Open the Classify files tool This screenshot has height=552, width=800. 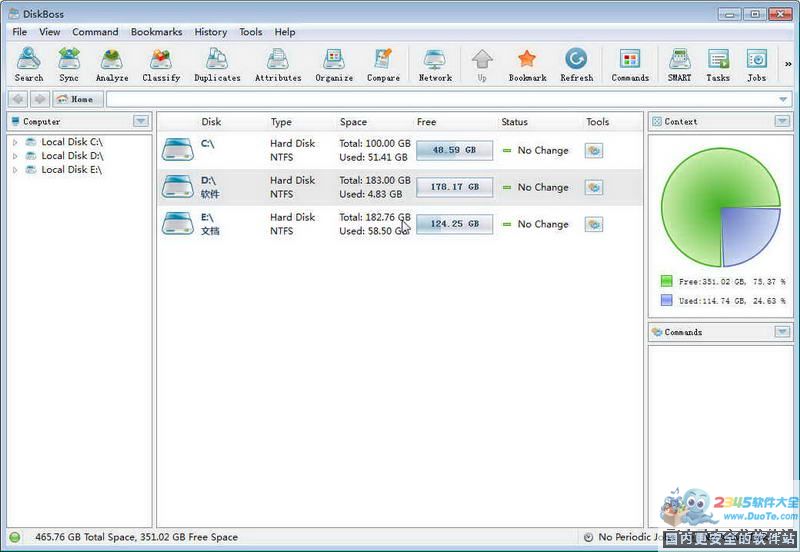pos(161,64)
